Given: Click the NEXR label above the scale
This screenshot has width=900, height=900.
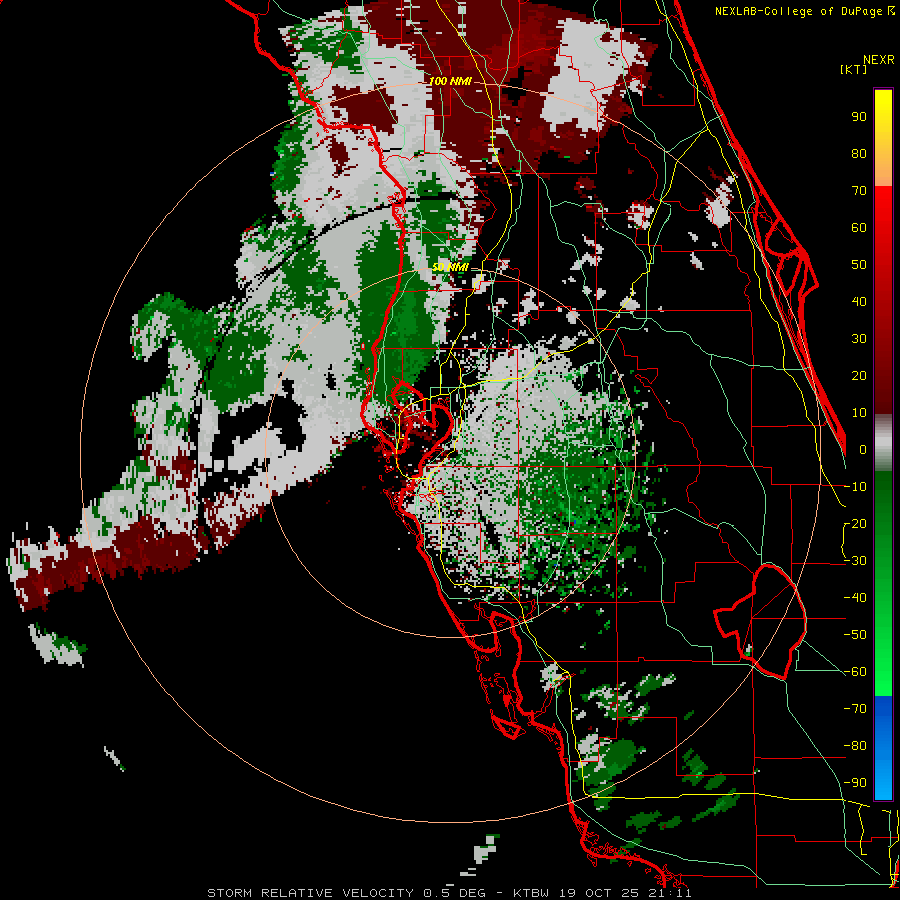Looking at the screenshot, I should [879, 60].
